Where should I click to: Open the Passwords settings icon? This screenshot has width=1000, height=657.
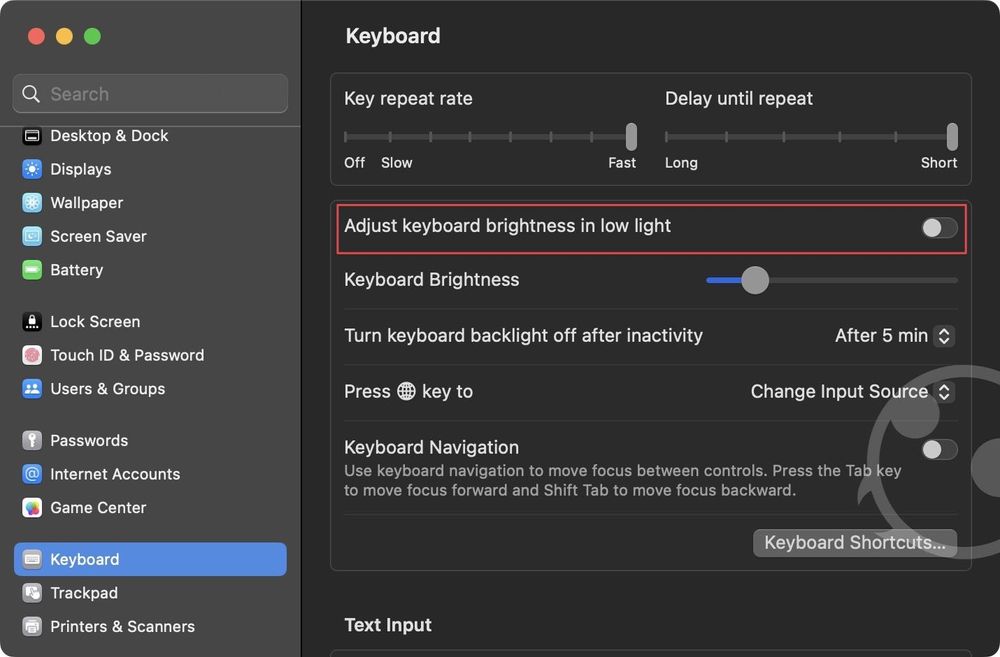31,440
